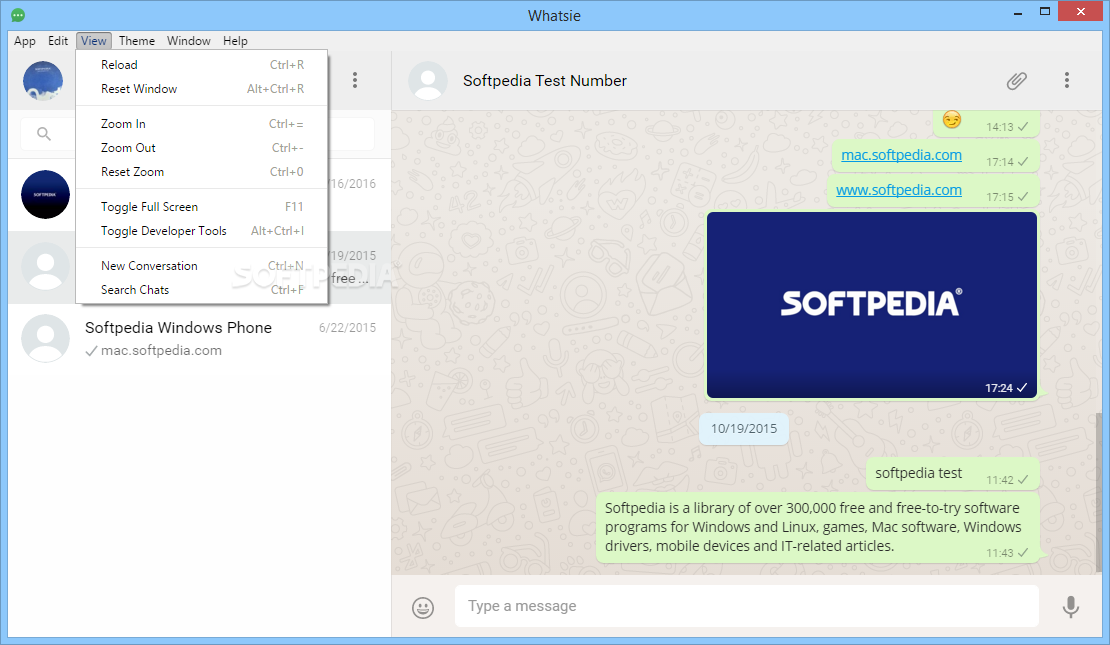The width and height of the screenshot is (1110, 645).
Task: Click the search magnifier icon
Action: (x=44, y=133)
